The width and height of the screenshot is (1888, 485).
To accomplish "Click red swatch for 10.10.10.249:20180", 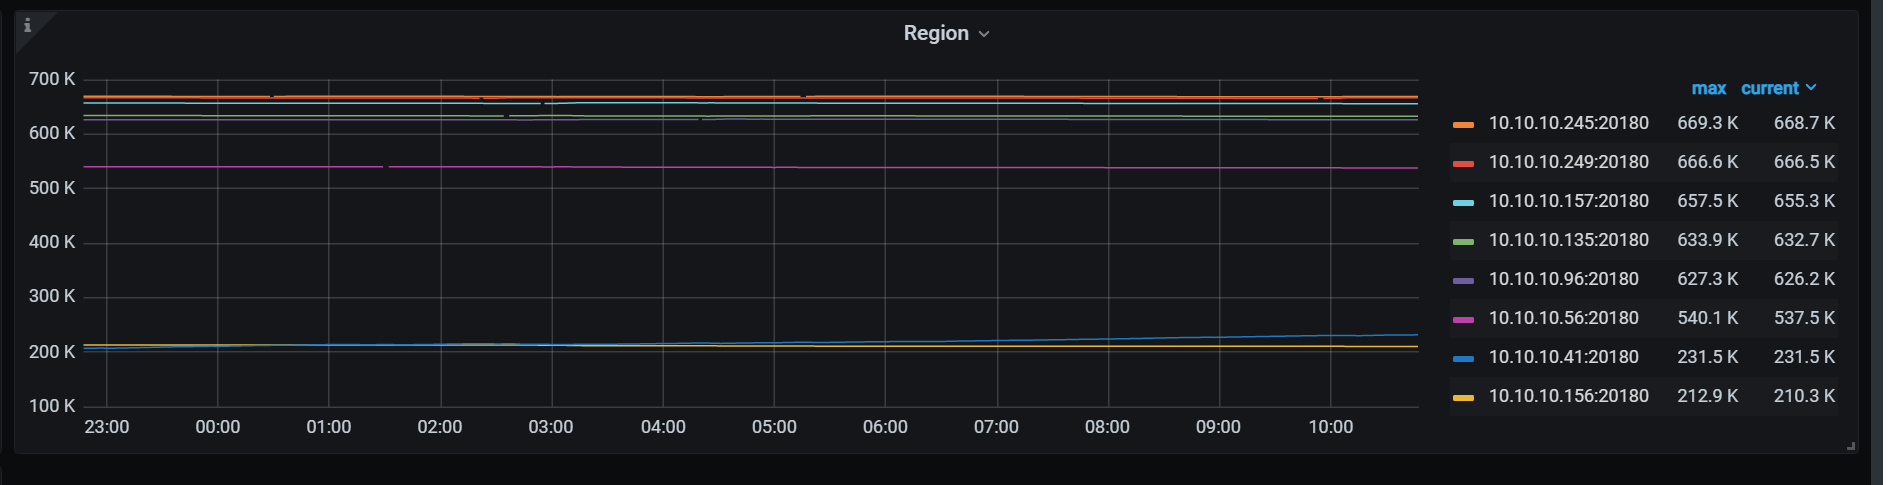I will 1463,163.
